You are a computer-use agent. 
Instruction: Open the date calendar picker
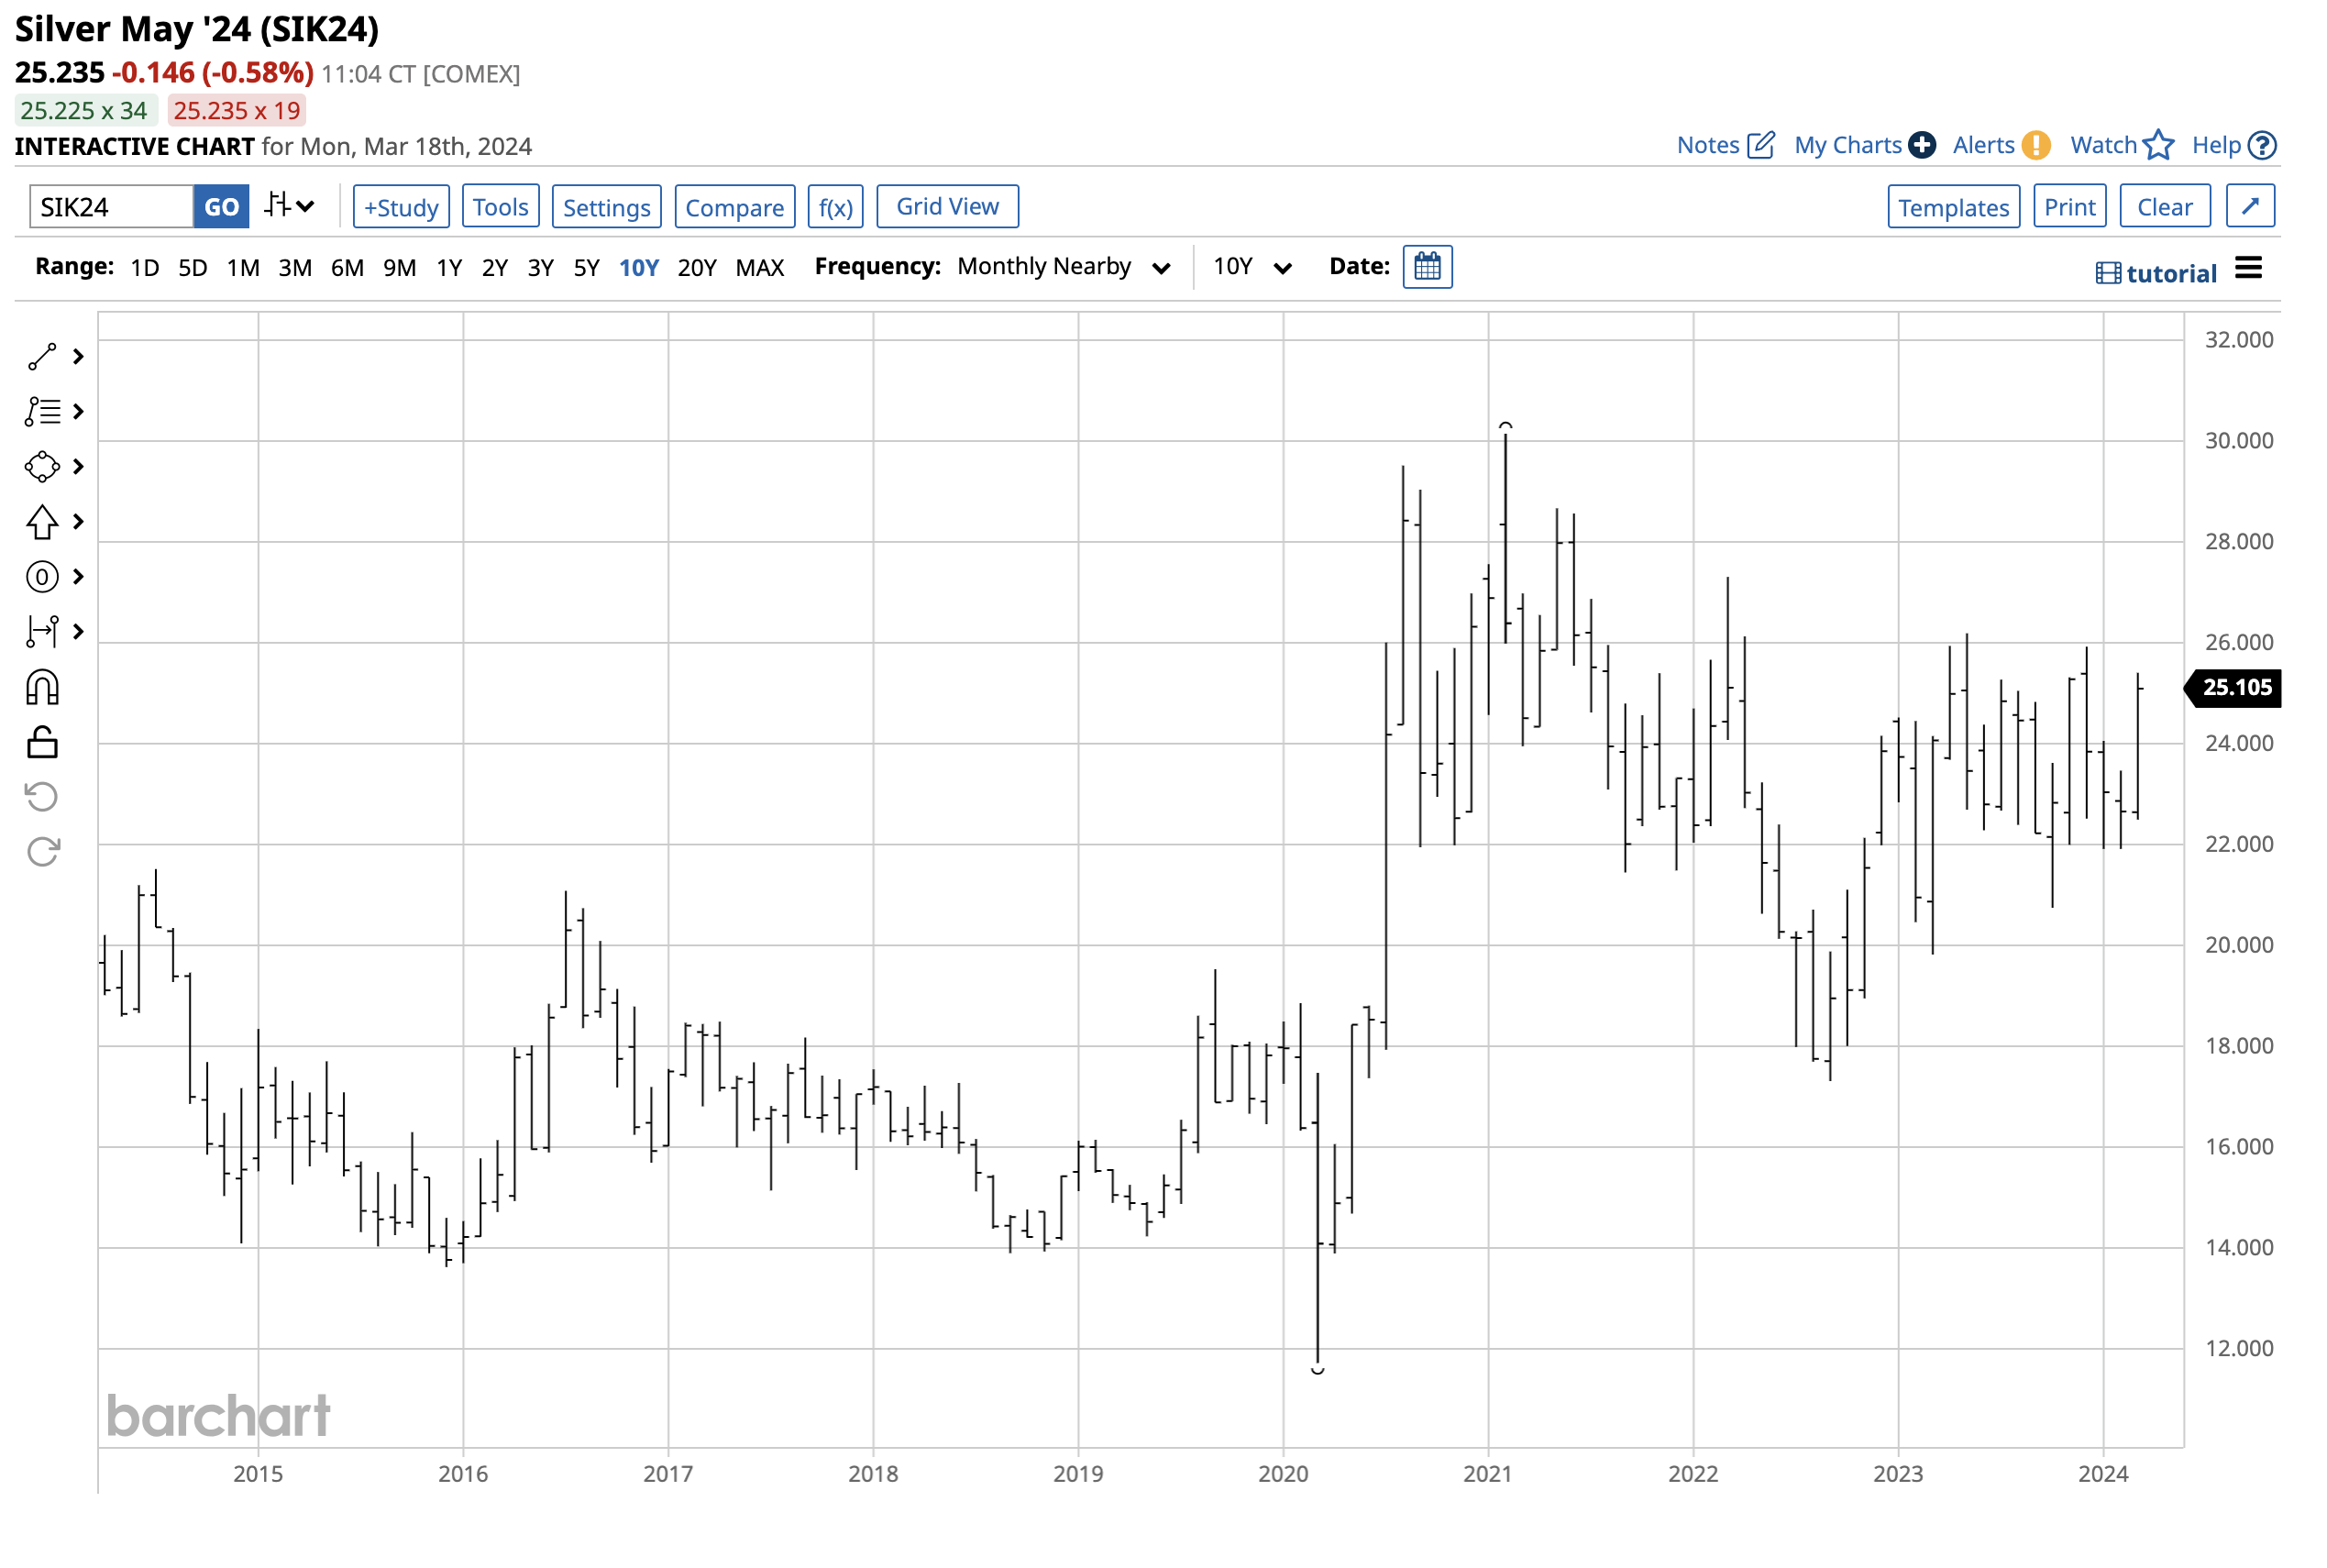tap(1427, 266)
